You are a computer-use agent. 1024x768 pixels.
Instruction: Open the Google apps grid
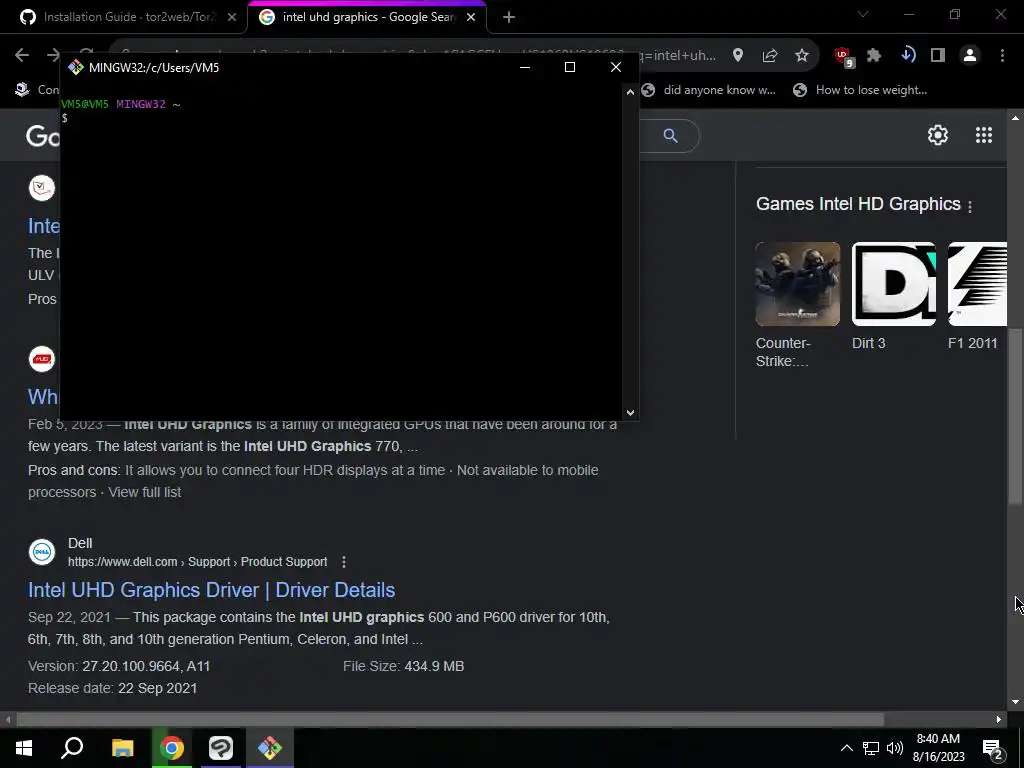(984, 135)
